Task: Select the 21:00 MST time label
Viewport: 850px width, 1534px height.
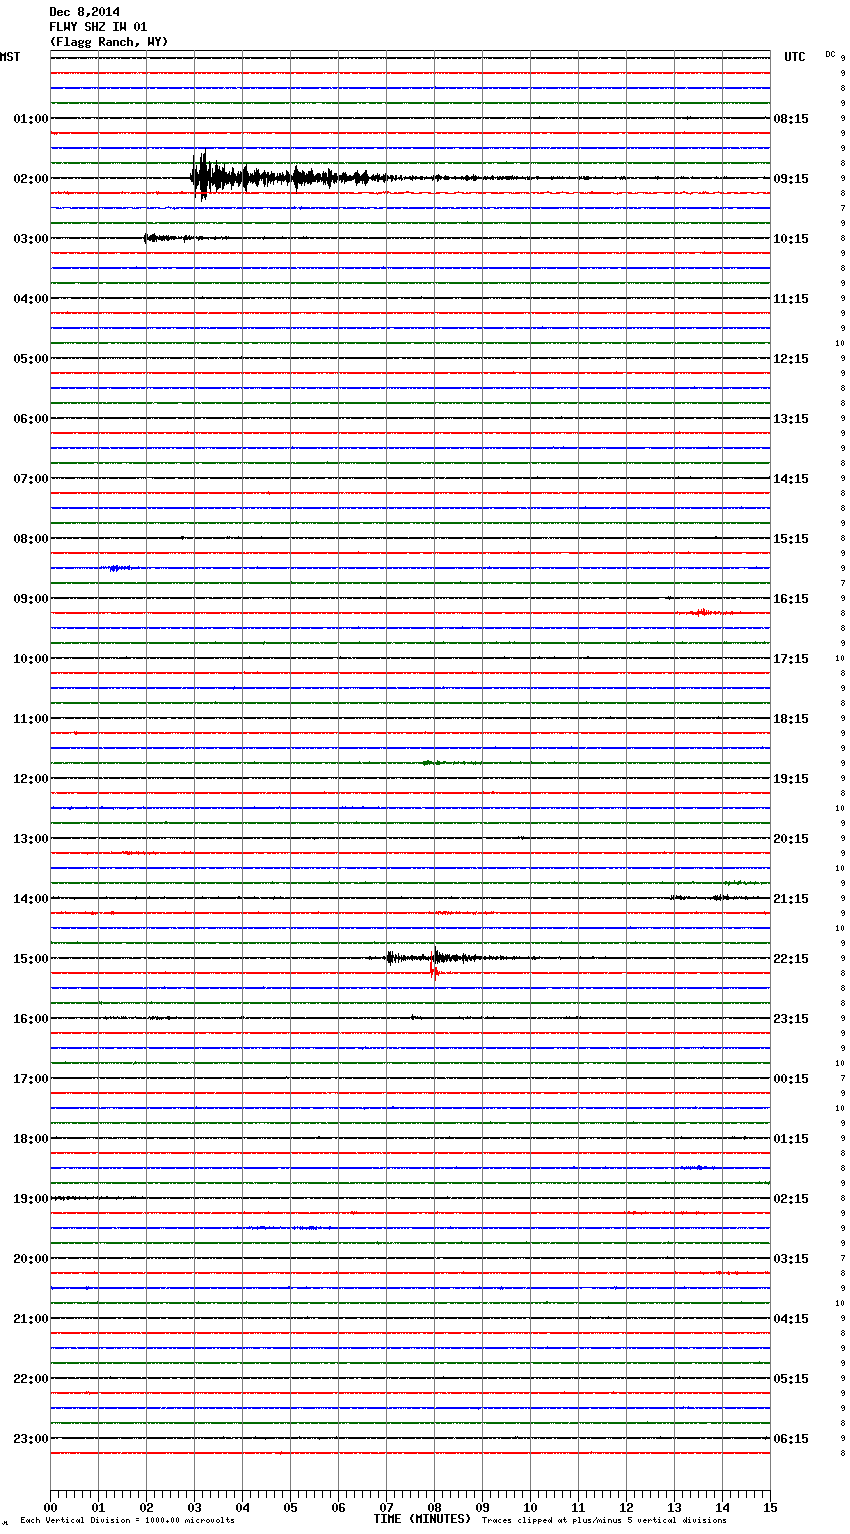Action: [x=30, y=1319]
